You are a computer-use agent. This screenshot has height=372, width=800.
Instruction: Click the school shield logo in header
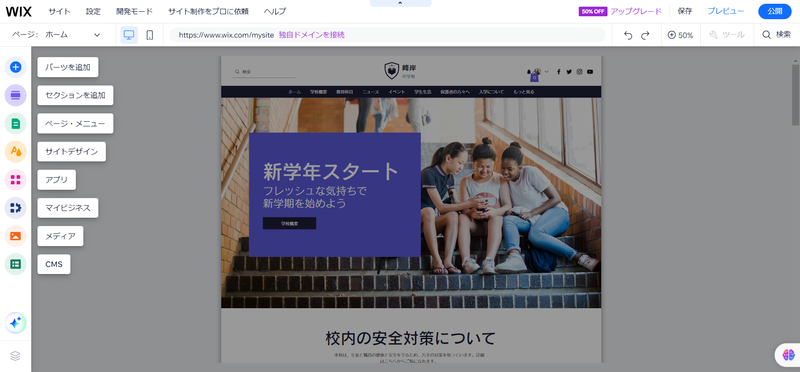391,70
